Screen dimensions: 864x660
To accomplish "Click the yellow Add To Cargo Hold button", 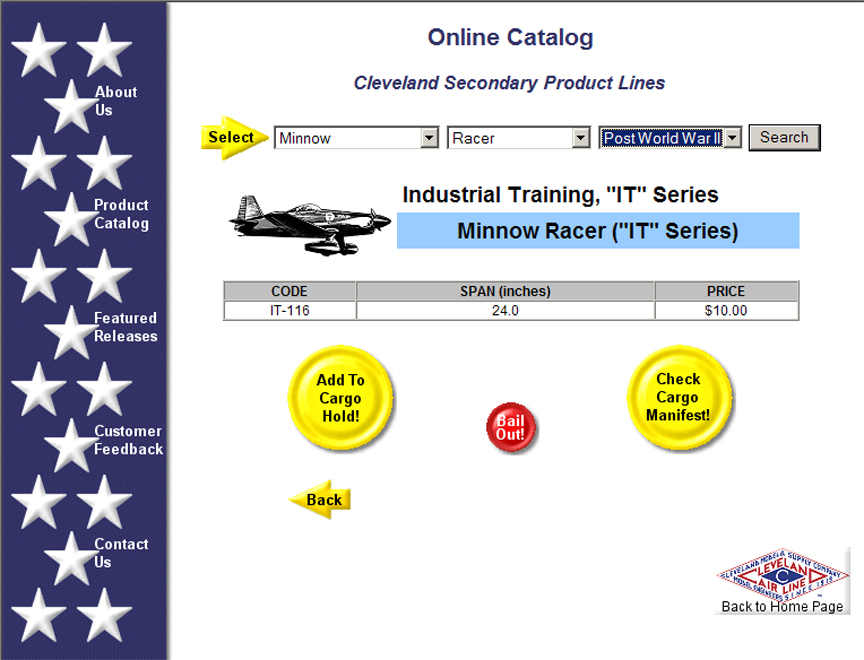I will pyautogui.click(x=341, y=398).
